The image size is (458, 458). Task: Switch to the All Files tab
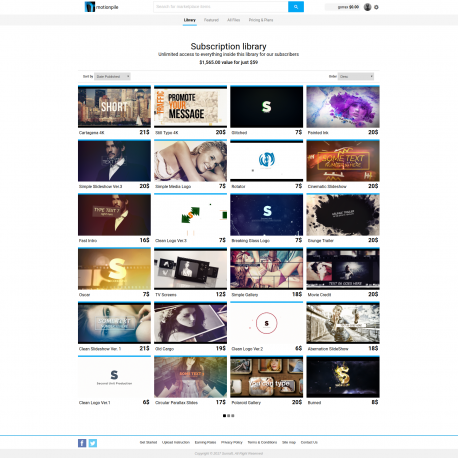[234, 20]
